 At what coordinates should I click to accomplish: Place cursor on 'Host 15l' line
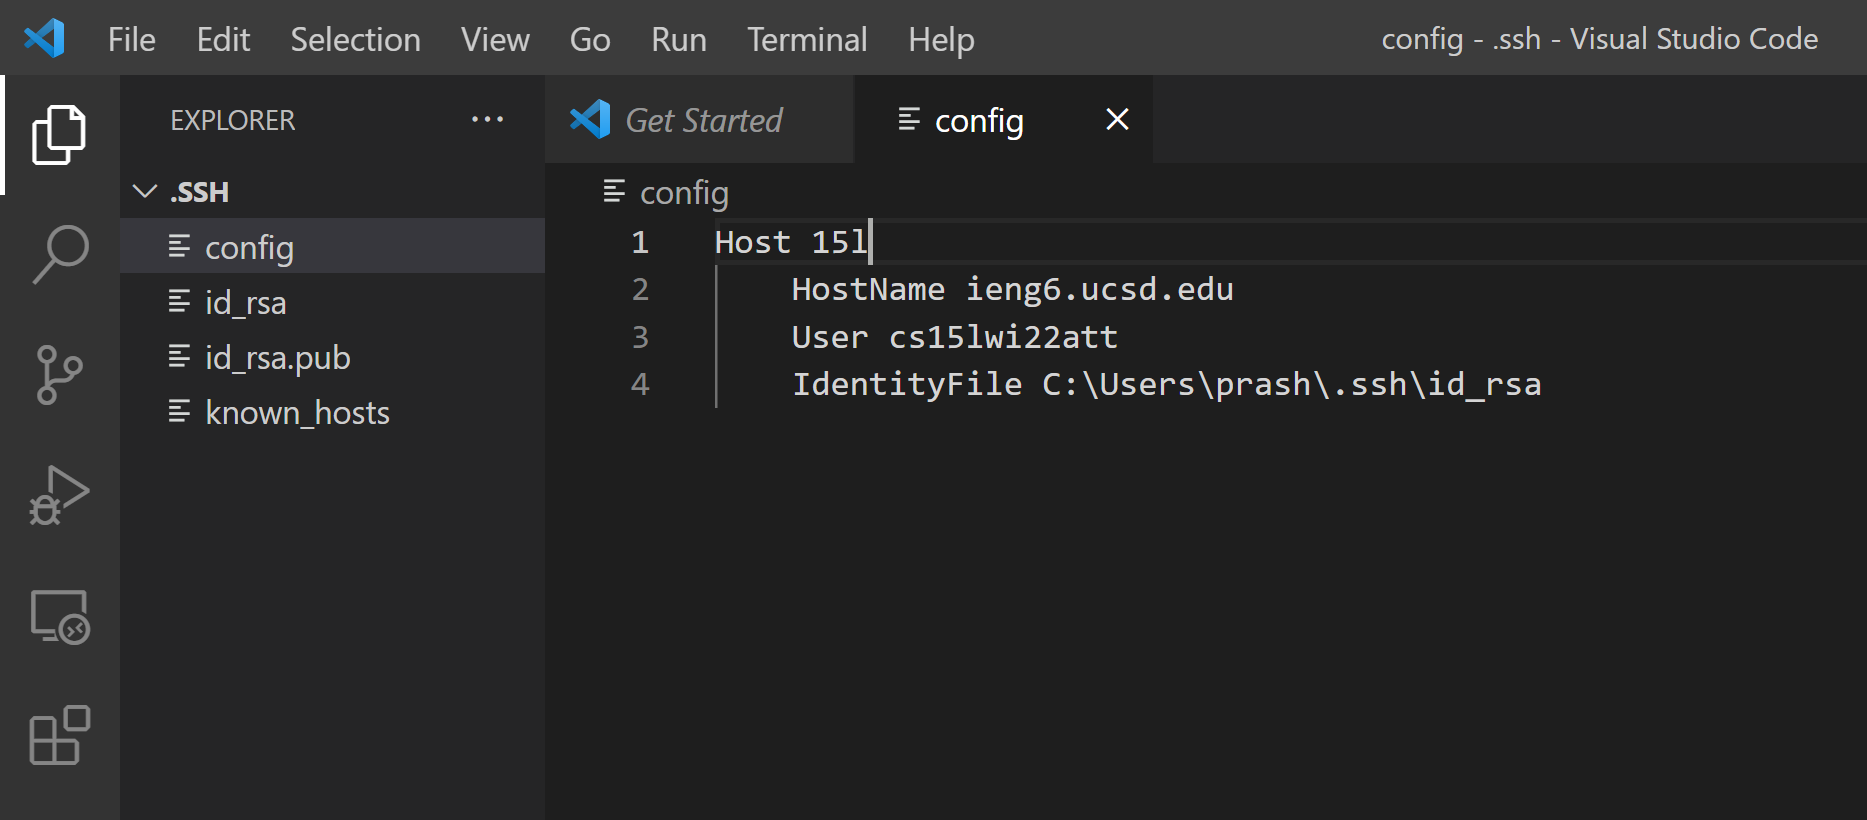click(791, 242)
